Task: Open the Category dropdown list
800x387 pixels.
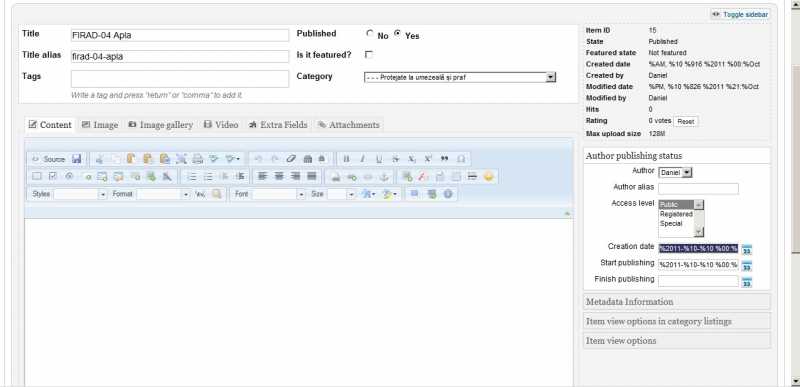Action: click(460, 78)
